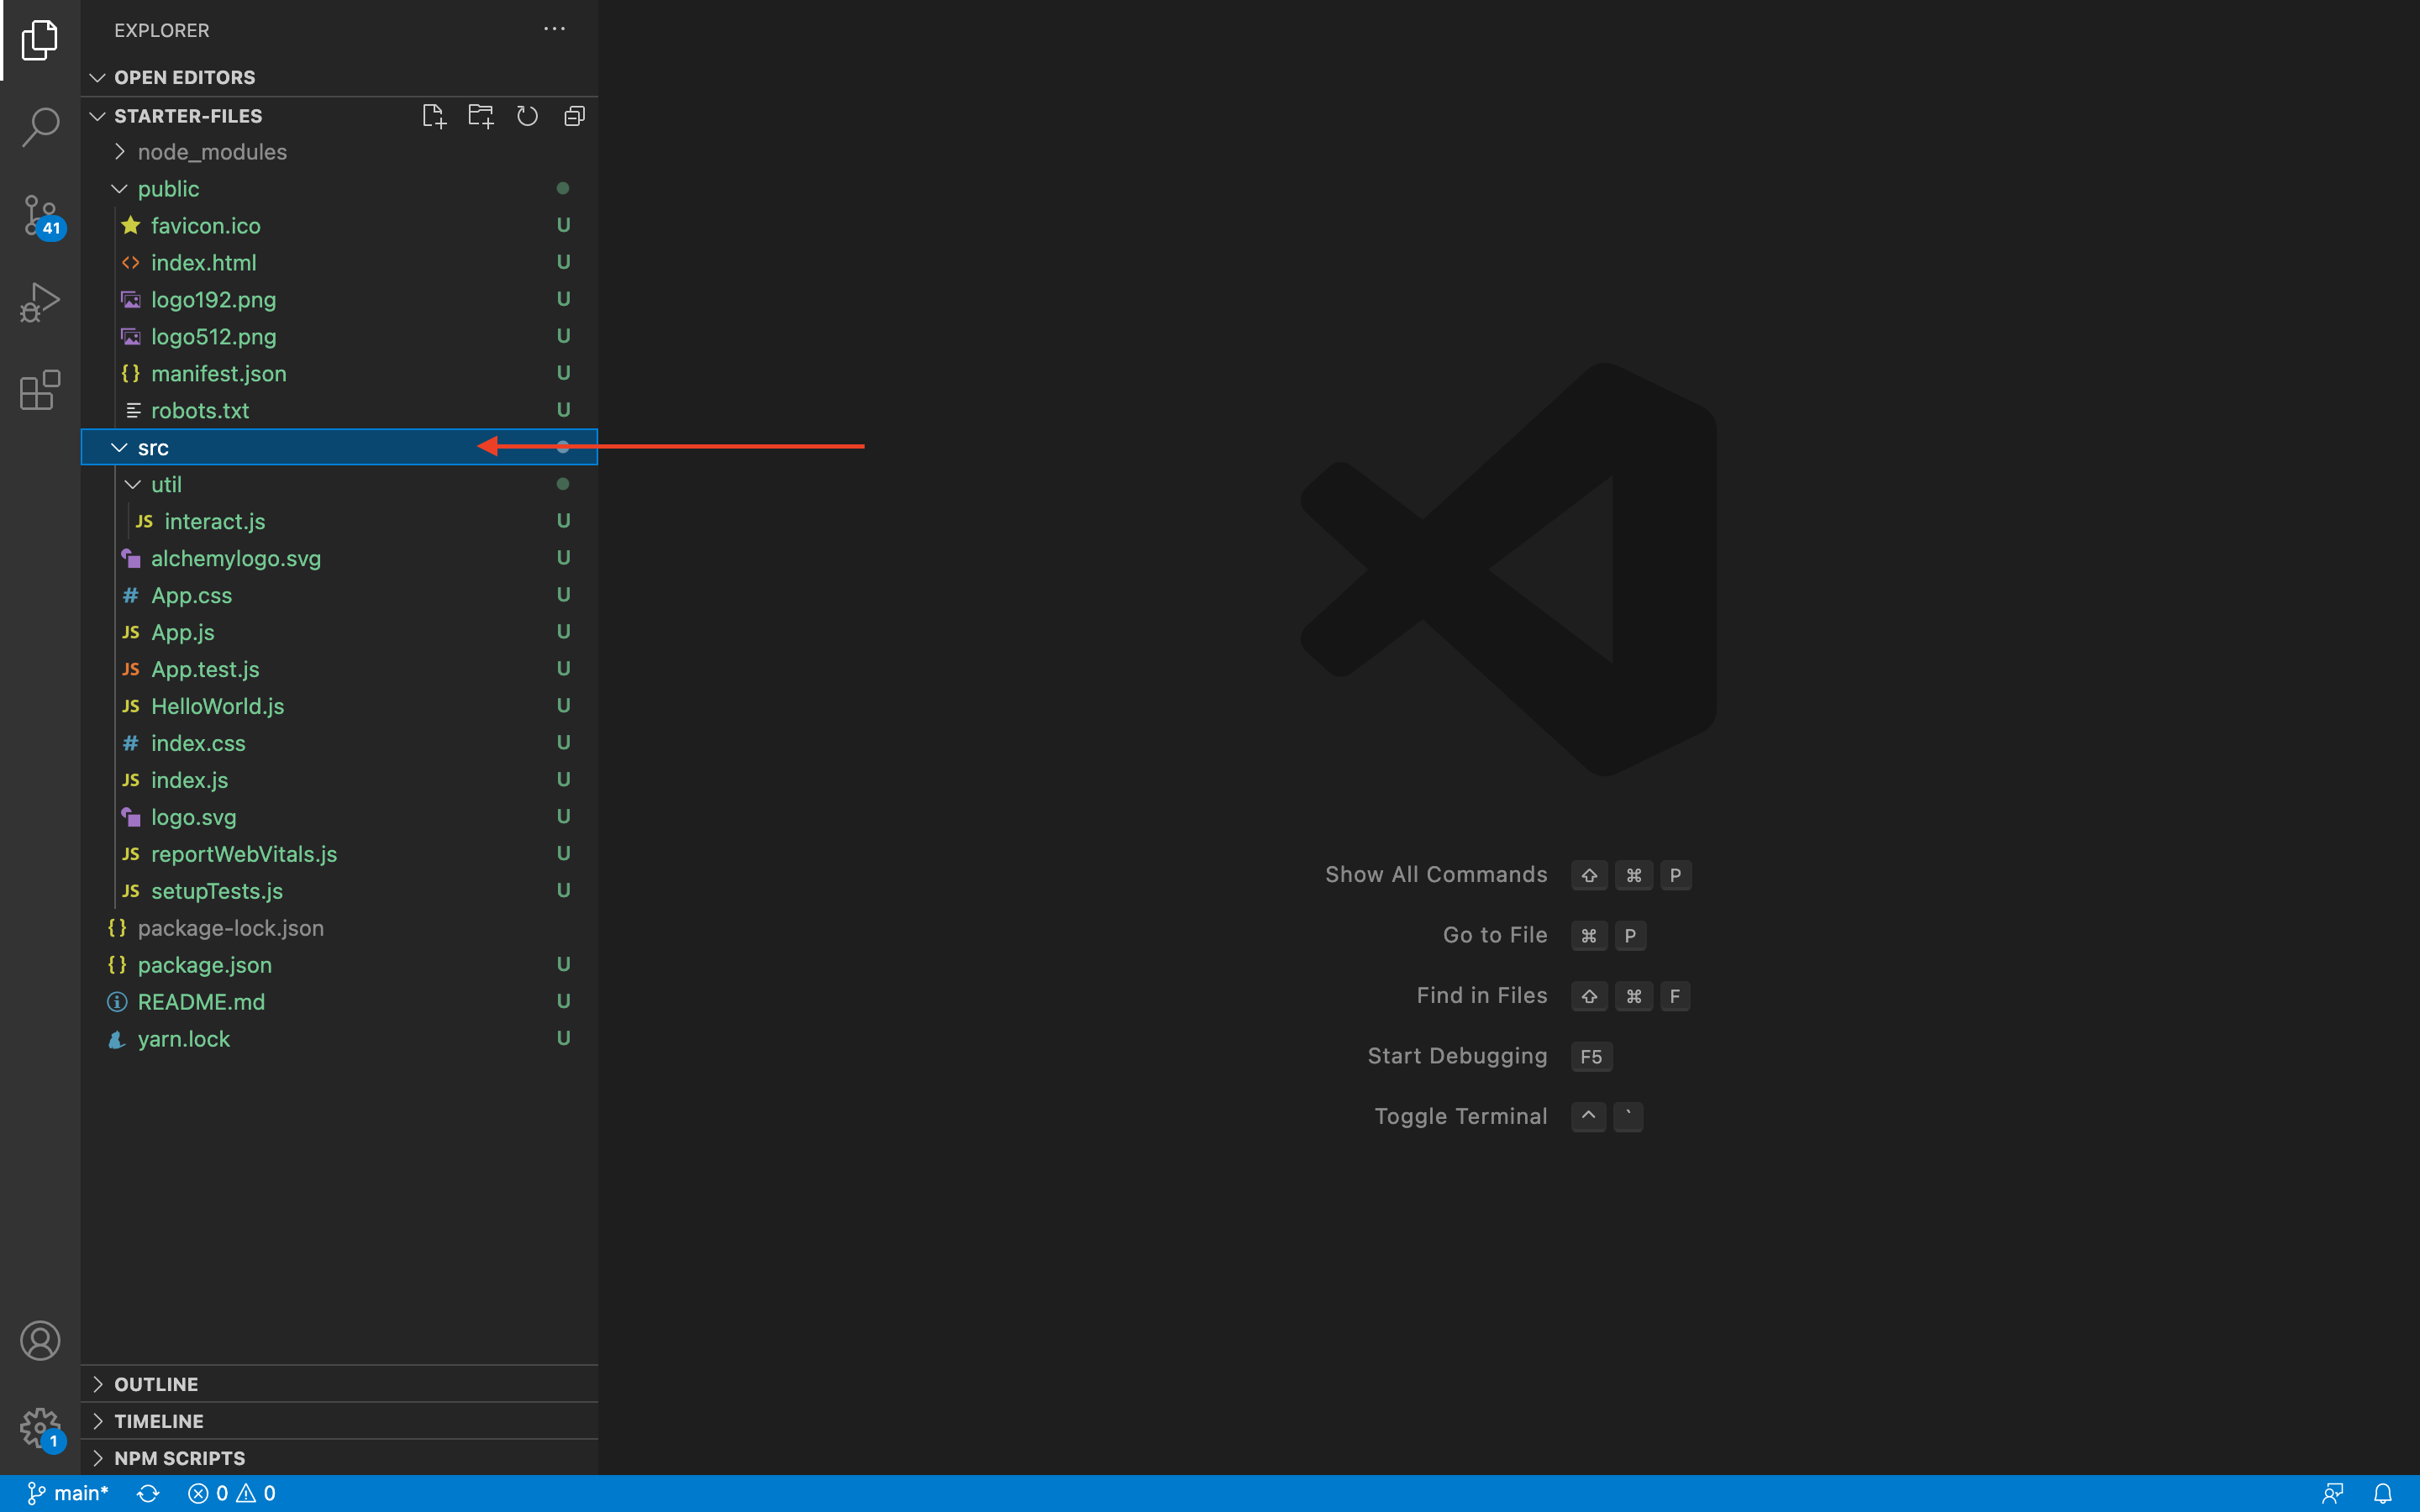Collapse all folders in Explorer
This screenshot has height=1512, width=2420.
pos(574,115)
